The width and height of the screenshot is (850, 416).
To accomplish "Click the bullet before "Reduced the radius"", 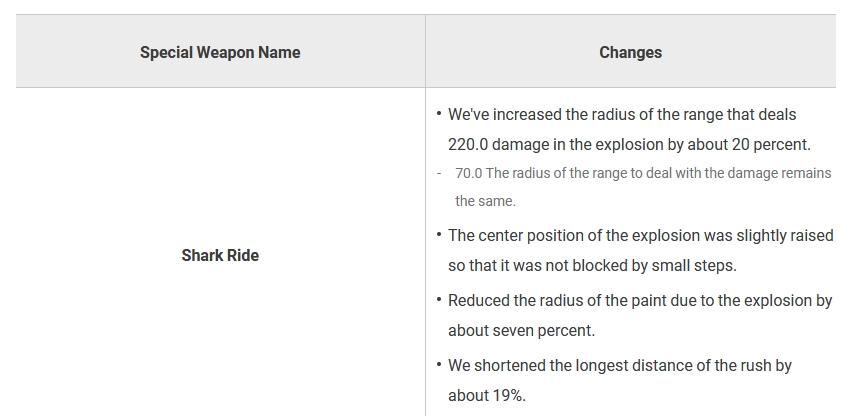I will 439,298.
